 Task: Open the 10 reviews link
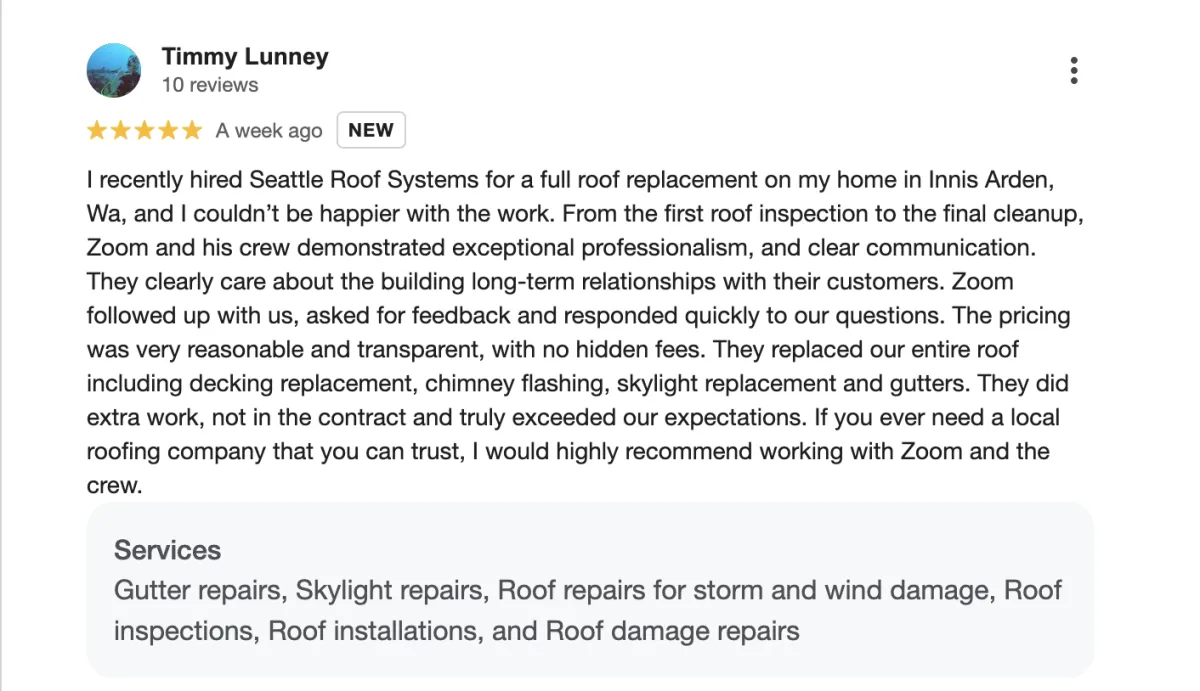(210, 85)
